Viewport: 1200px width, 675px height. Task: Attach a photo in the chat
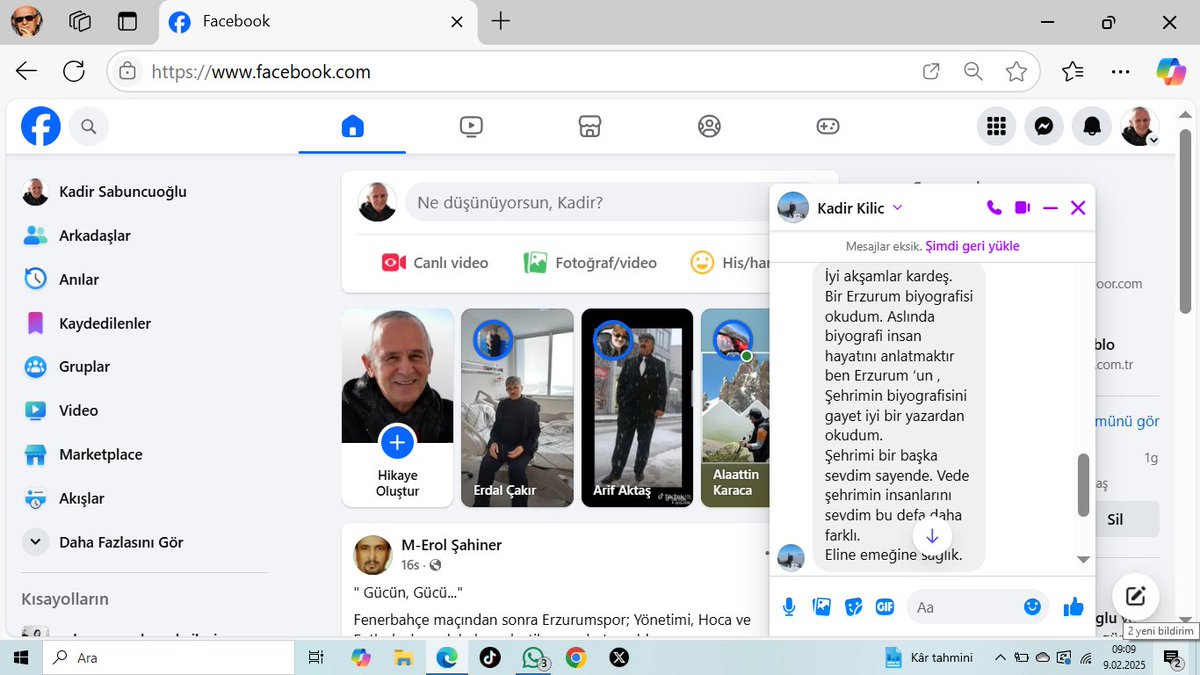point(822,606)
